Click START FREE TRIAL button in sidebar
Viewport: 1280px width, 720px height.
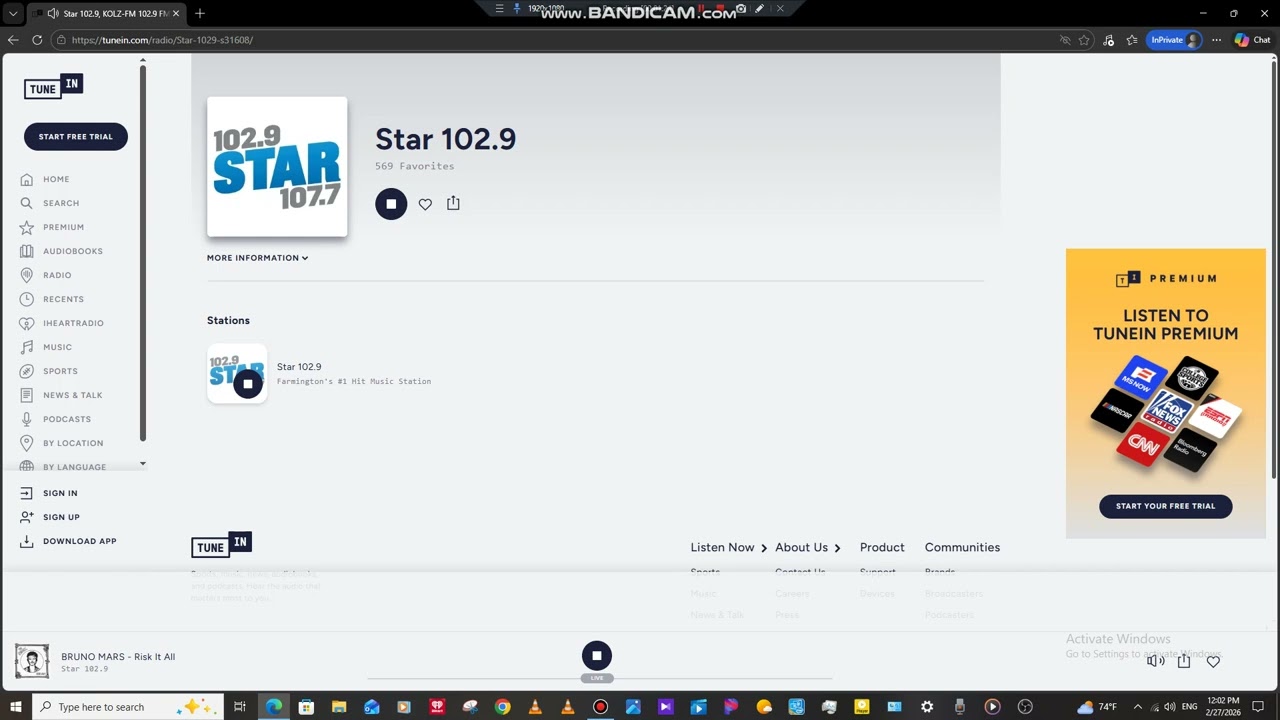click(x=76, y=137)
